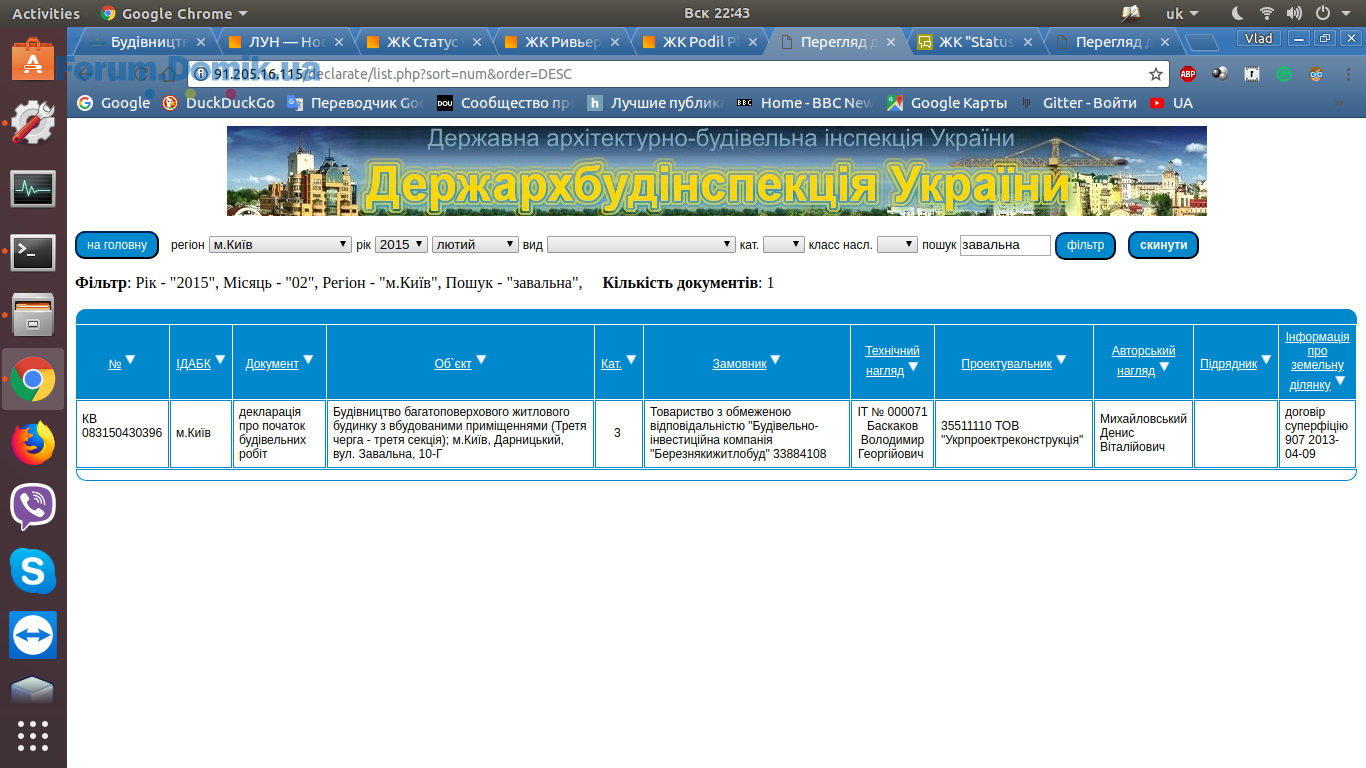The width and height of the screenshot is (1366, 768).
Task: Open the wrench-and-gear settings dock icon
Action: click(x=33, y=124)
